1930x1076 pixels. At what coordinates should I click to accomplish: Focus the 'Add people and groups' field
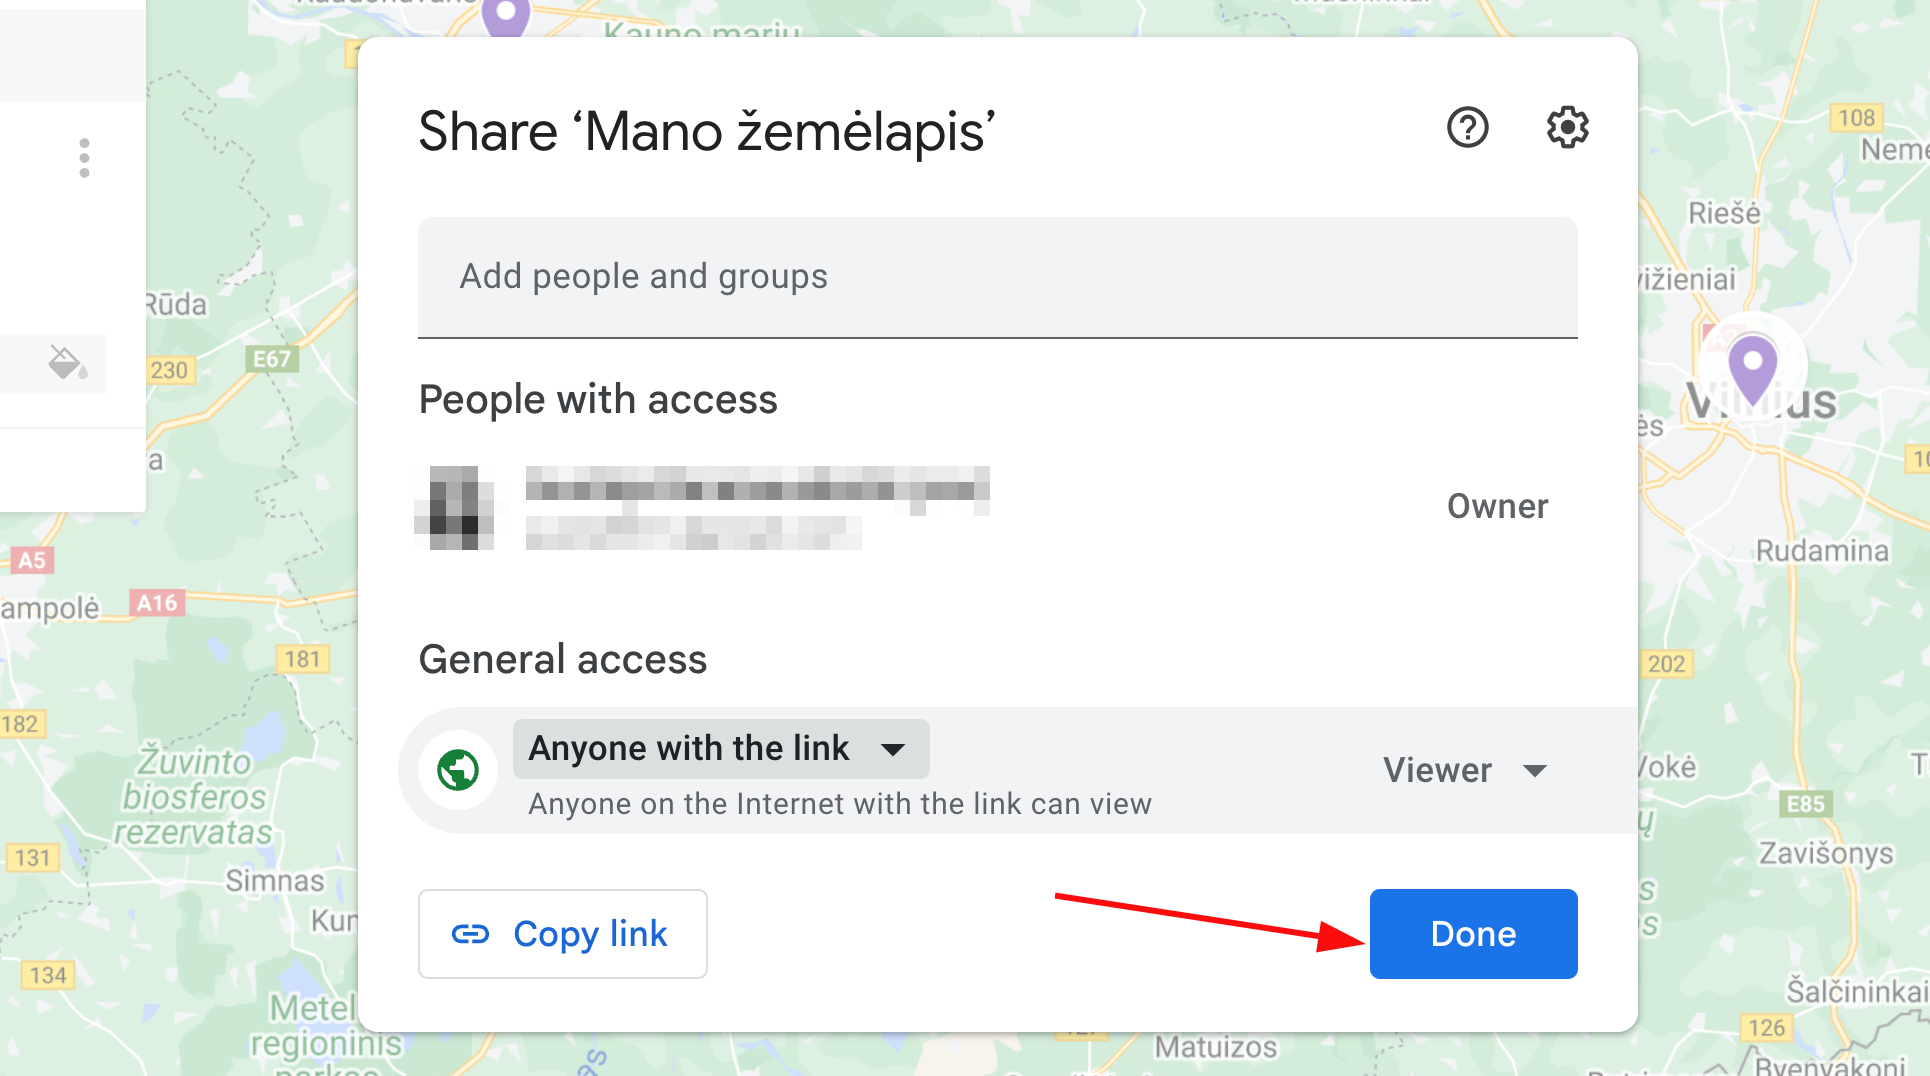pos(997,277)
